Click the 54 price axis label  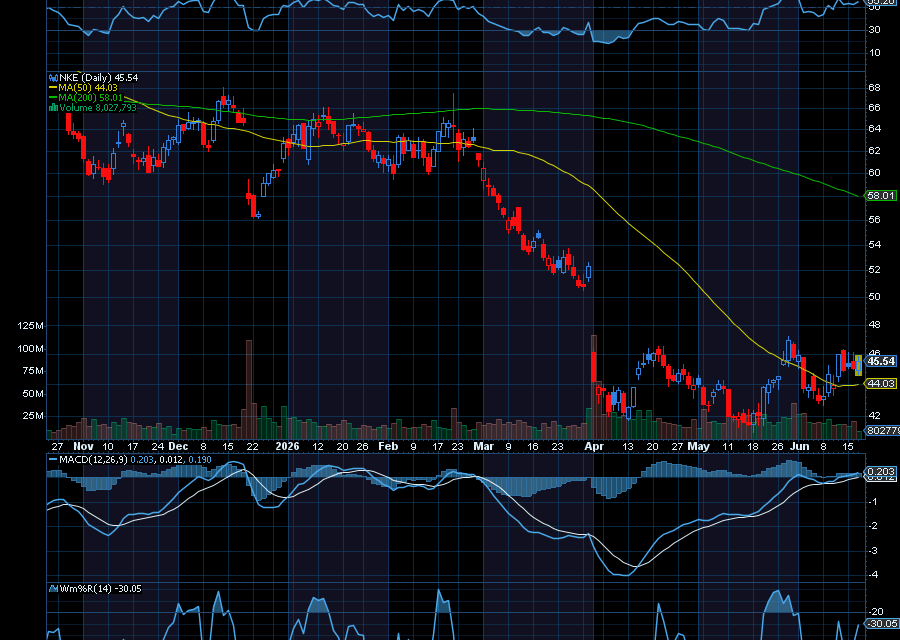pos(874,245)
